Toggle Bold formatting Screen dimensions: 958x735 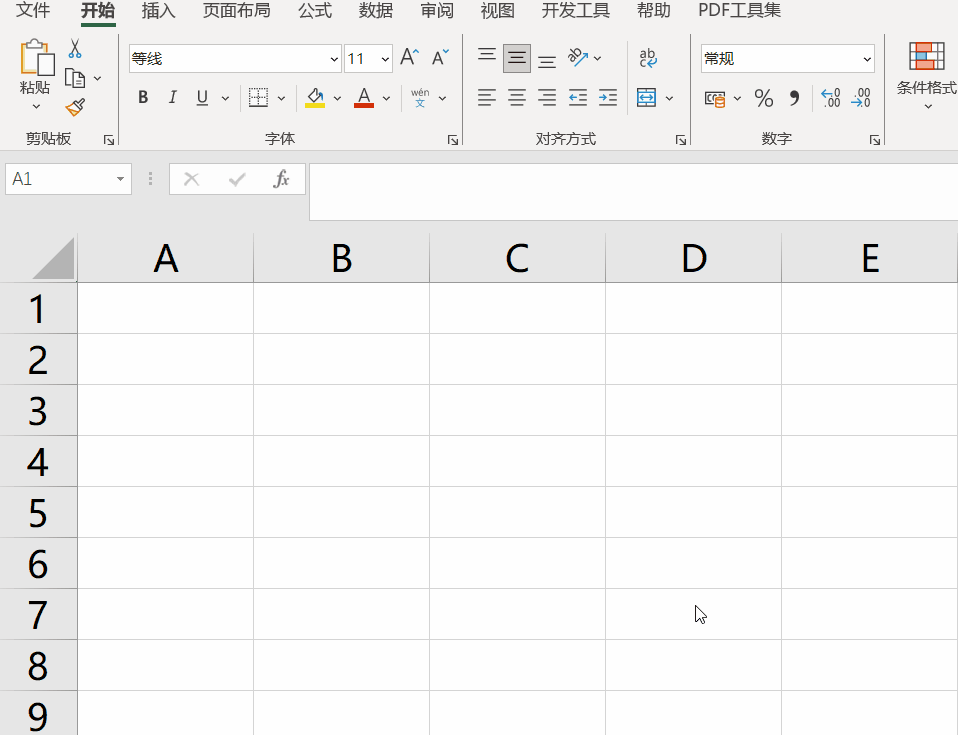[143, 98]
